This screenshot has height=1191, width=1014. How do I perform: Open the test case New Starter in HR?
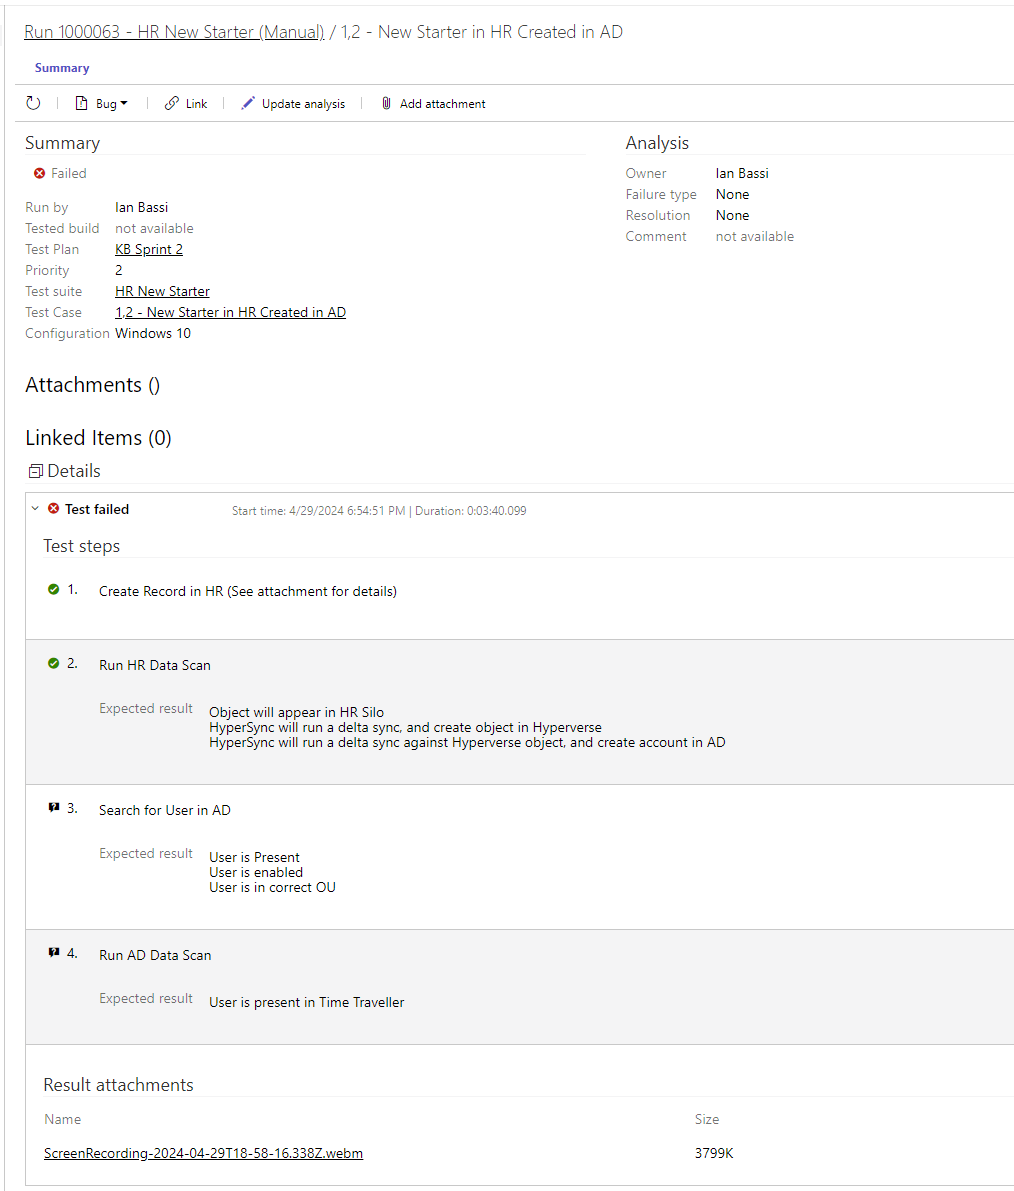230,311
